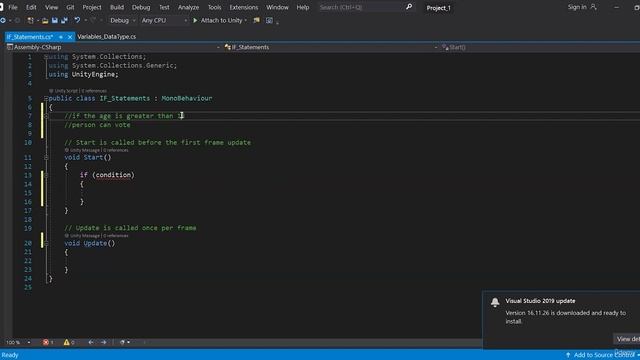640x360 pixels.
Task: Open the Extensions menu
Action: tap(244, 7)
